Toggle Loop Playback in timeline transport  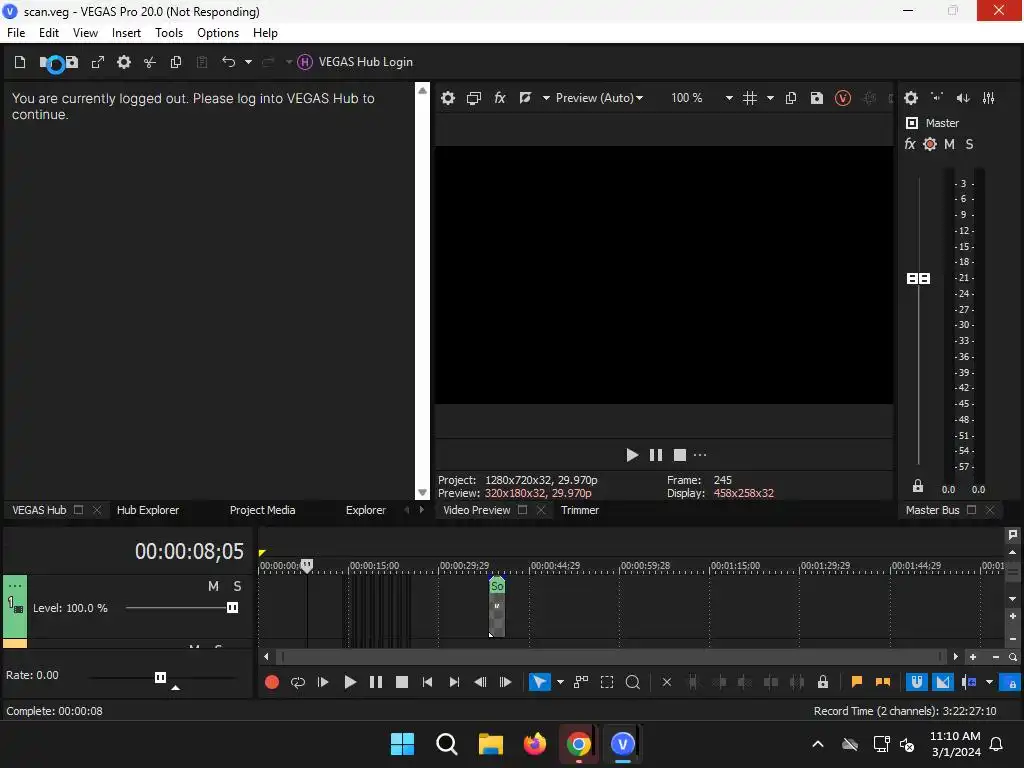[298, 682]
